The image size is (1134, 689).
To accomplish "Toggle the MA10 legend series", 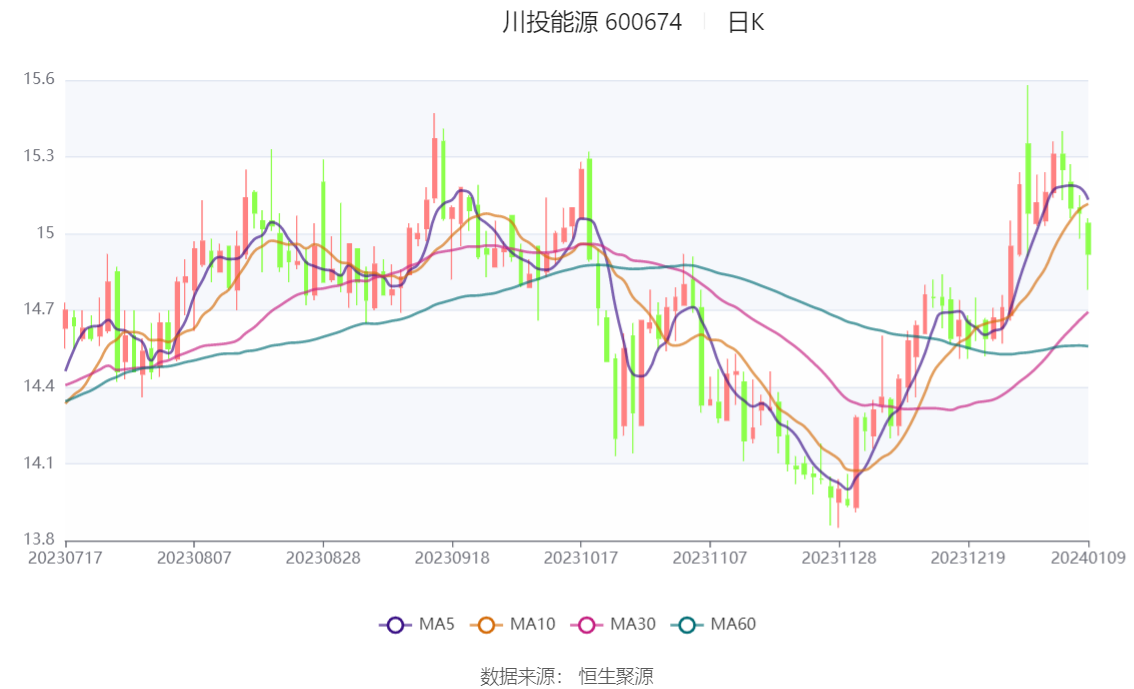I will point(513,625).
